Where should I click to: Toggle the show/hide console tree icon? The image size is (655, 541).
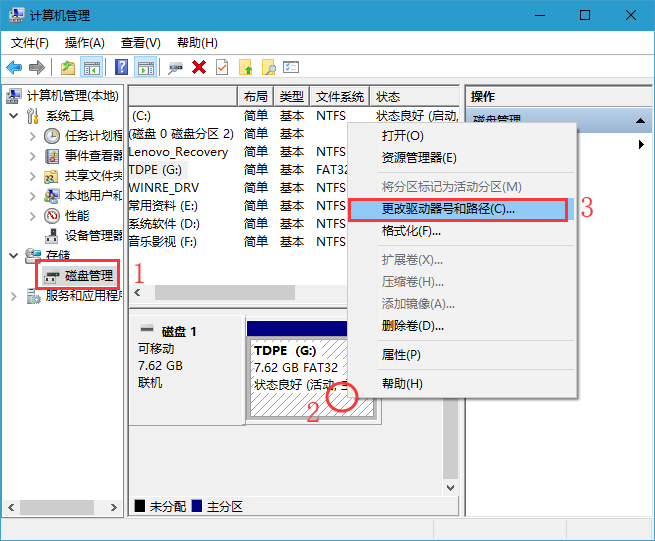coord(92,67)
